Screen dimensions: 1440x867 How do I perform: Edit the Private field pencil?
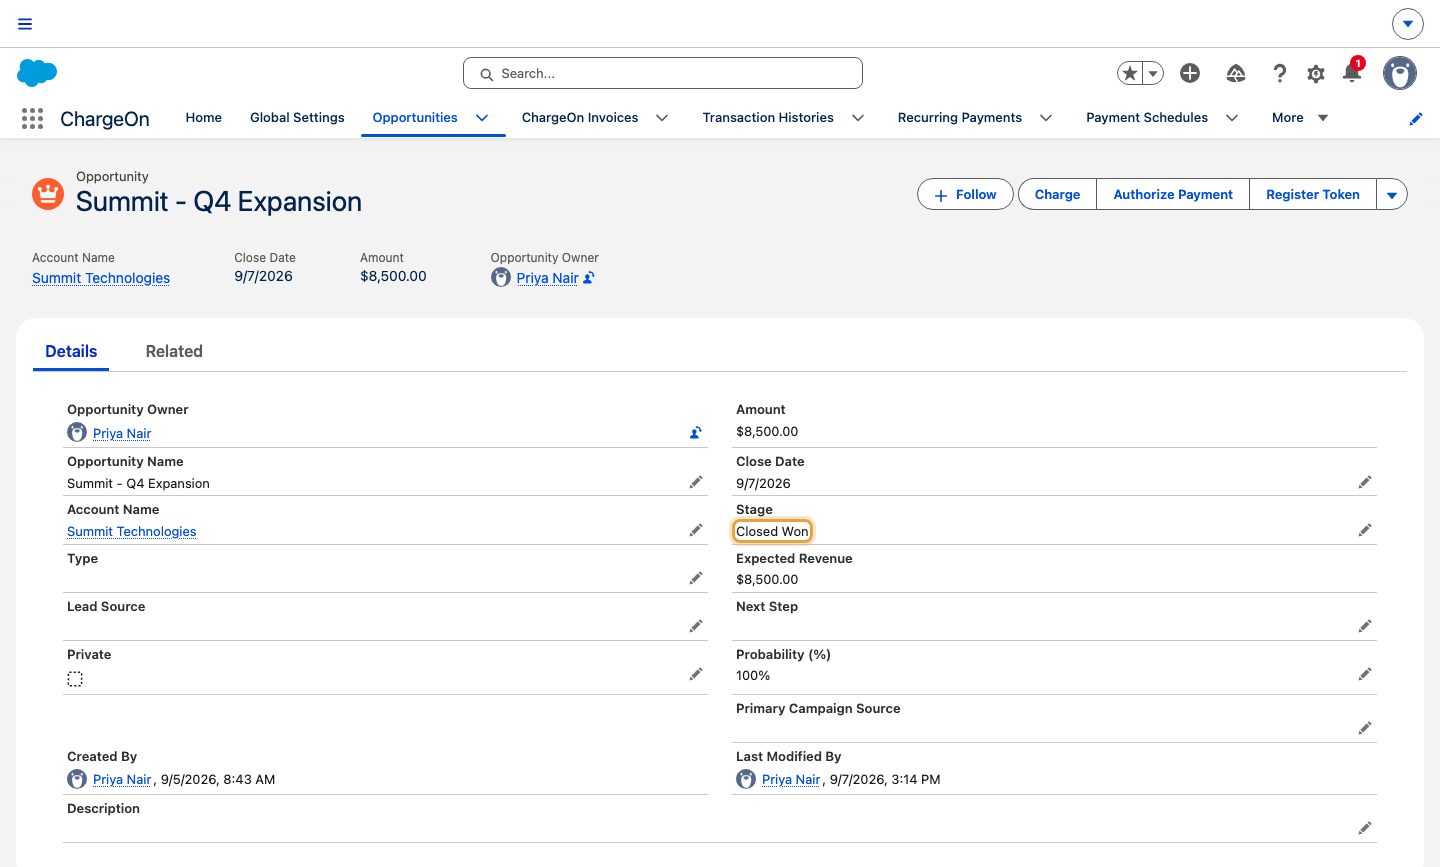tap(696, 674)
